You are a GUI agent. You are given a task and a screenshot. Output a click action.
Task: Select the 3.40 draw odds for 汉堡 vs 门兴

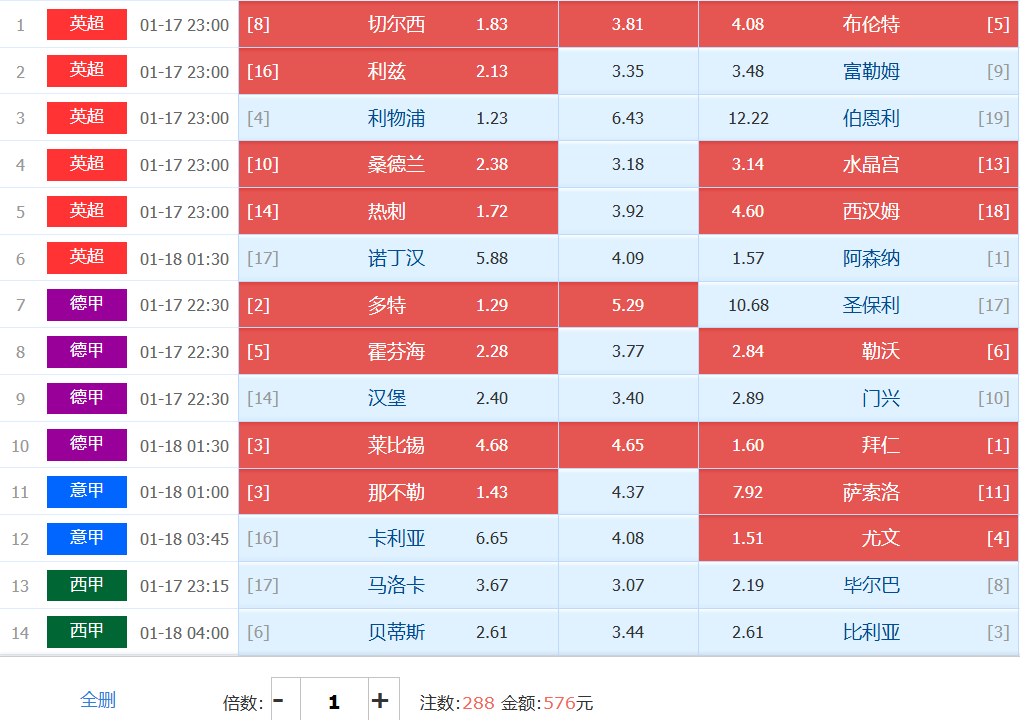coord(628,398)
